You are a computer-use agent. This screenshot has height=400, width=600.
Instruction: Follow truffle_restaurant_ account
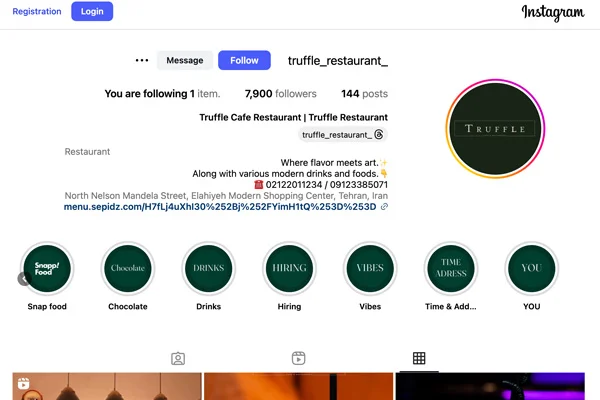[x=244, y=60]
